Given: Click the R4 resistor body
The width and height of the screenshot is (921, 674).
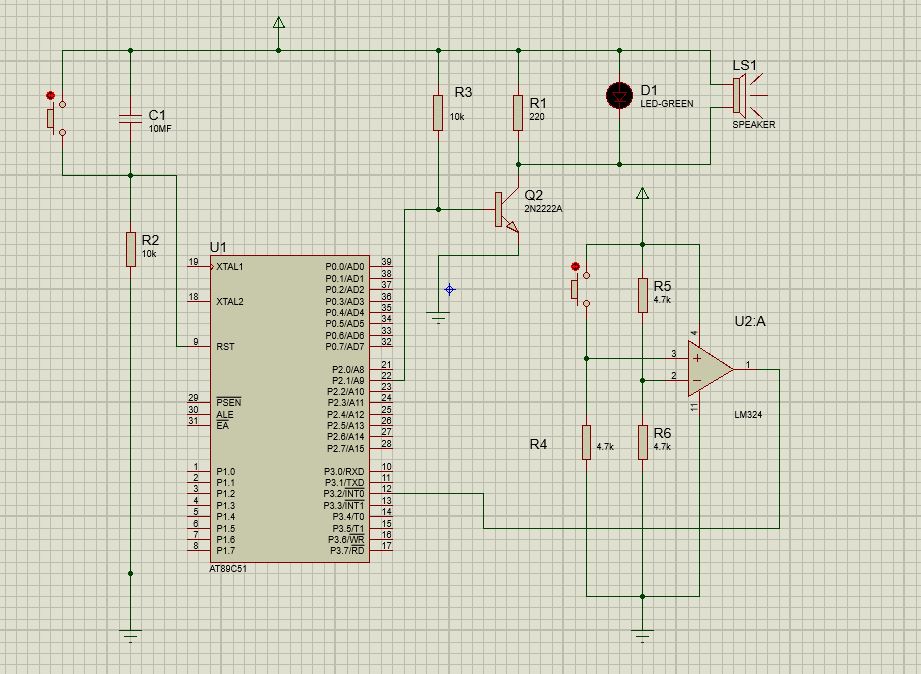Looking at the screenshot, I should 586,442.
